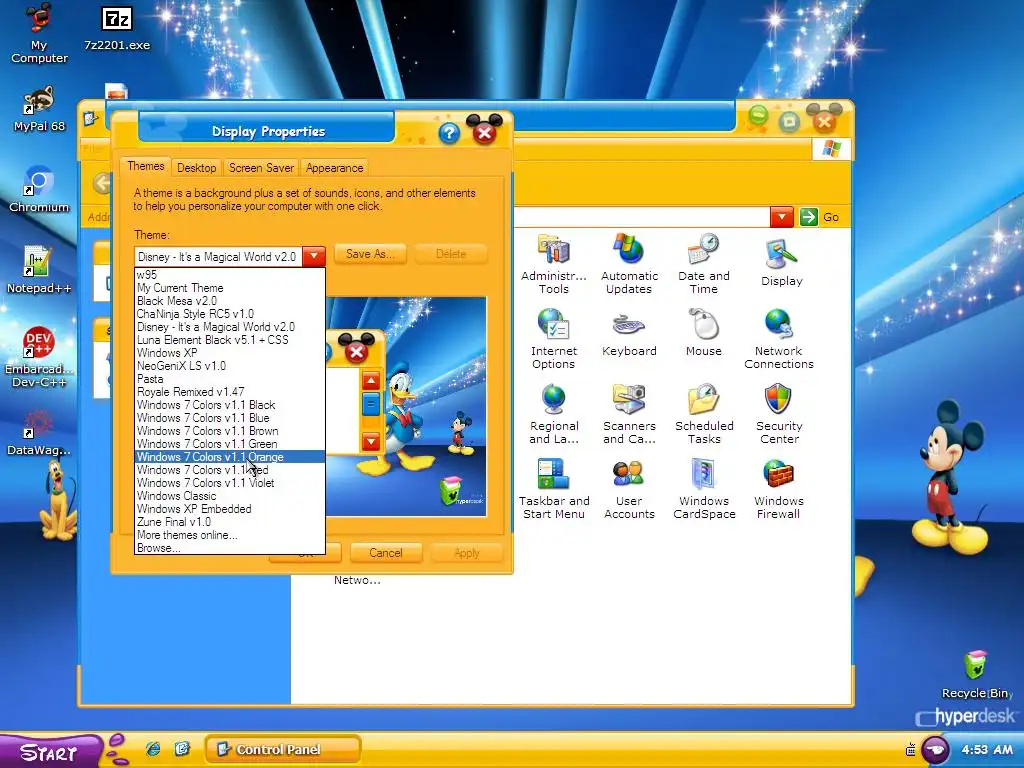This screenshot has width=1024, height=768.
Task: Click Control Panel back arrow button
Action: (x=101, y=184)
